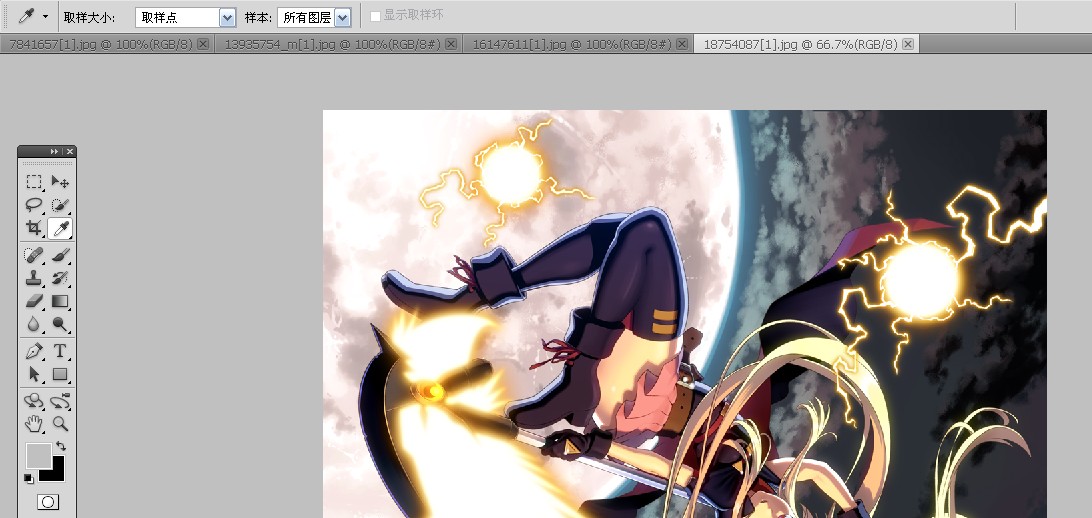Close the toolbox panel

pyautogui.click(x=70, y=151)
